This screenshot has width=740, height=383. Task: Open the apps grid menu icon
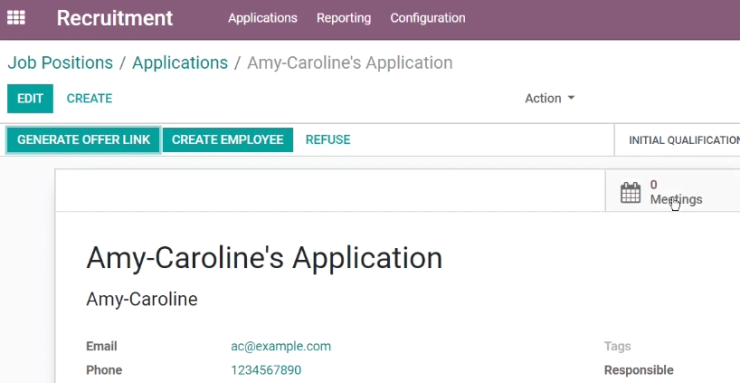[x=16, y=18]
